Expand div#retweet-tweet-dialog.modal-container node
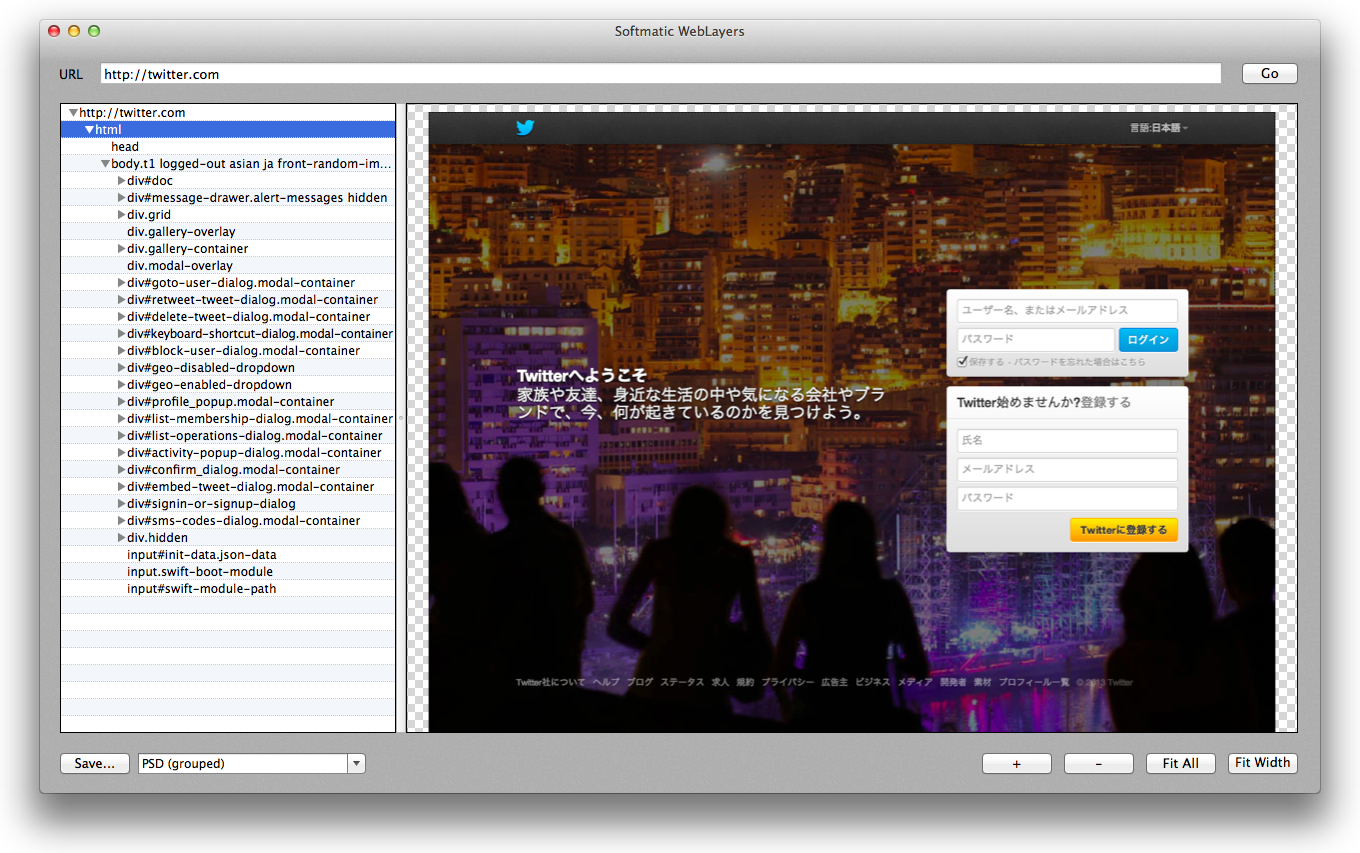 pos(121,300)
